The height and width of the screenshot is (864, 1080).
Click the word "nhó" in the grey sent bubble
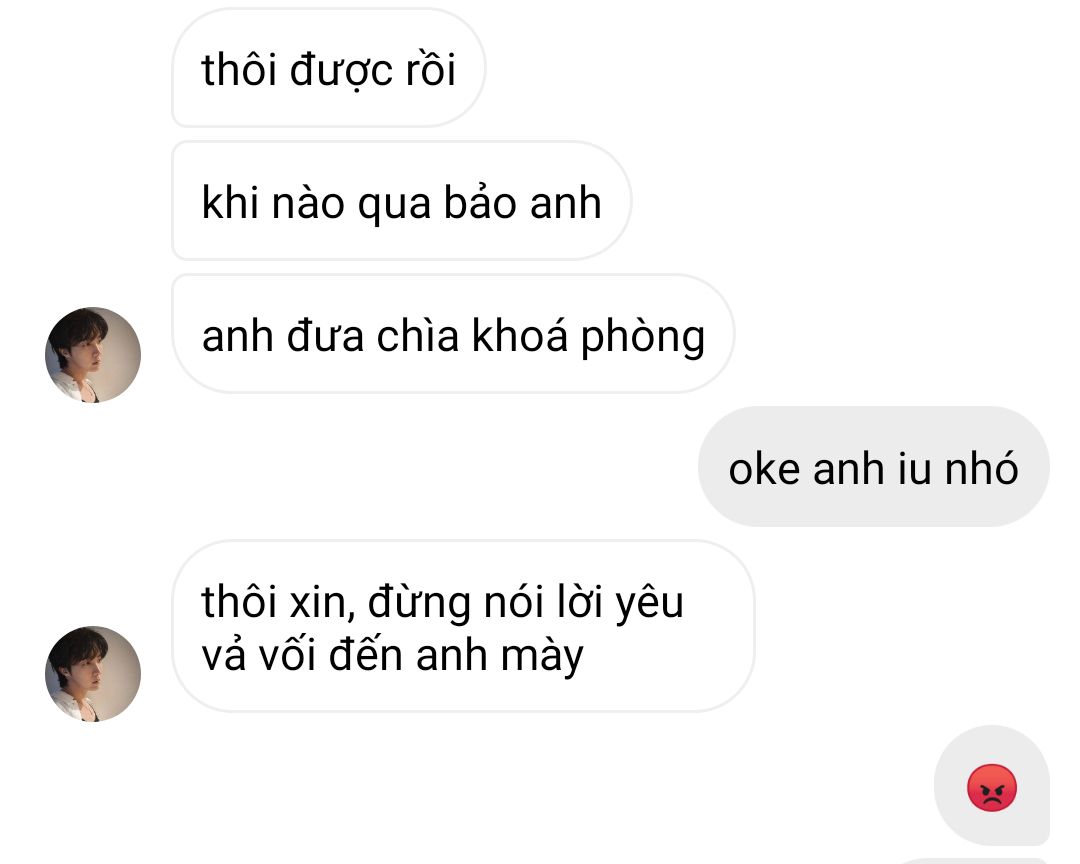coord(981,468)
